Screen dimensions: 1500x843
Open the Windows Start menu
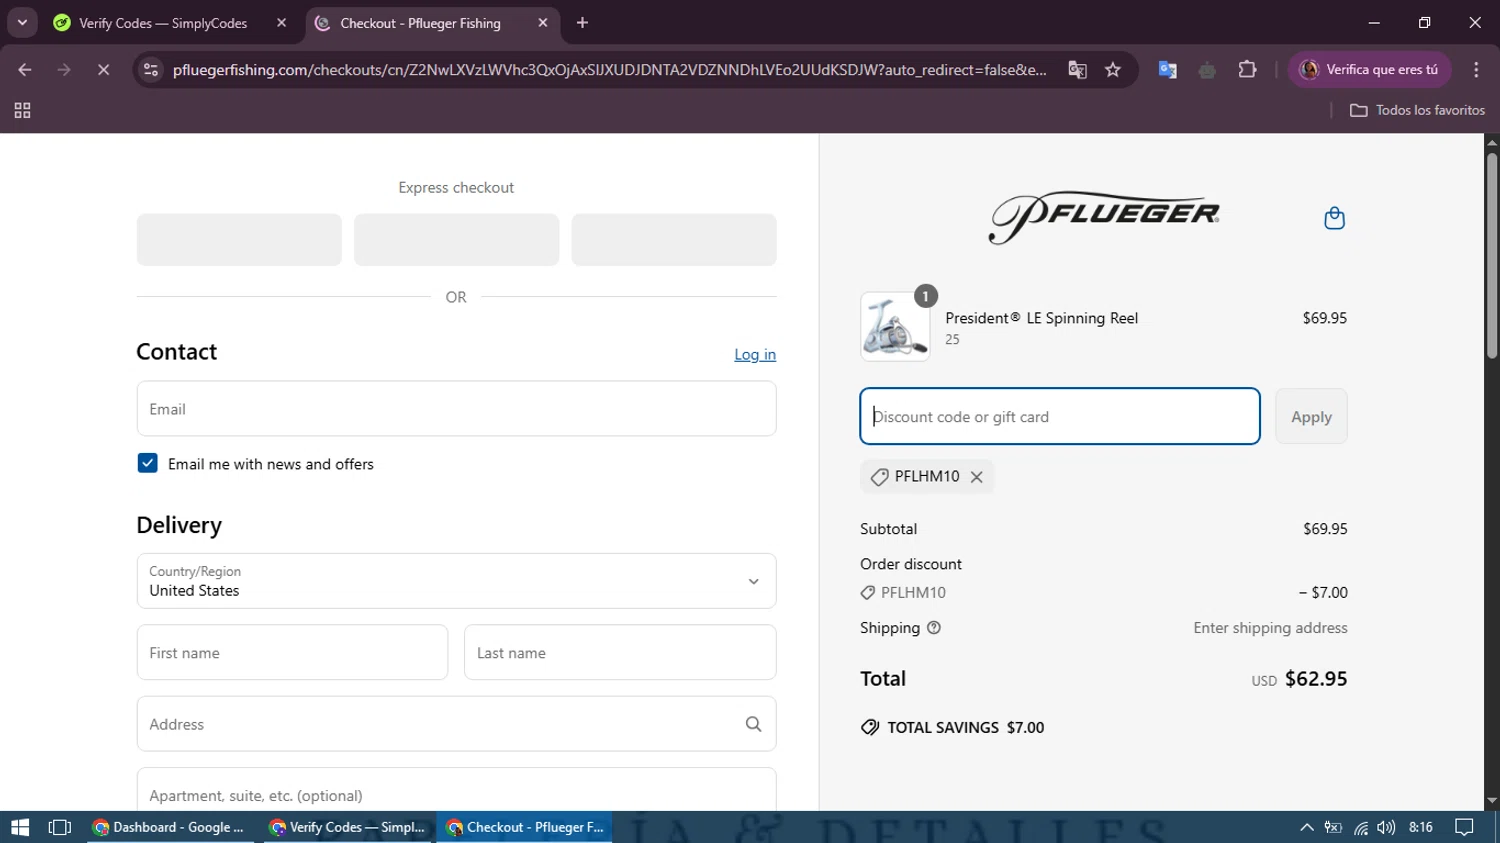[x=20, y=827]
